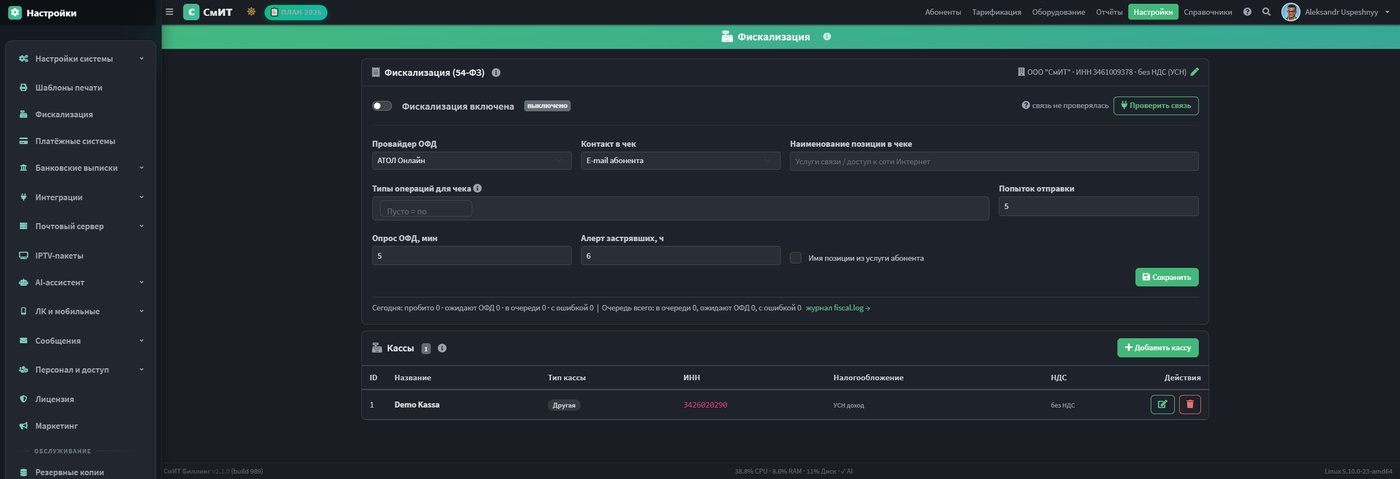Screen dimensions: 1400x479
Task: Click ИНН 3426020290 value
Action: point(705,405)
